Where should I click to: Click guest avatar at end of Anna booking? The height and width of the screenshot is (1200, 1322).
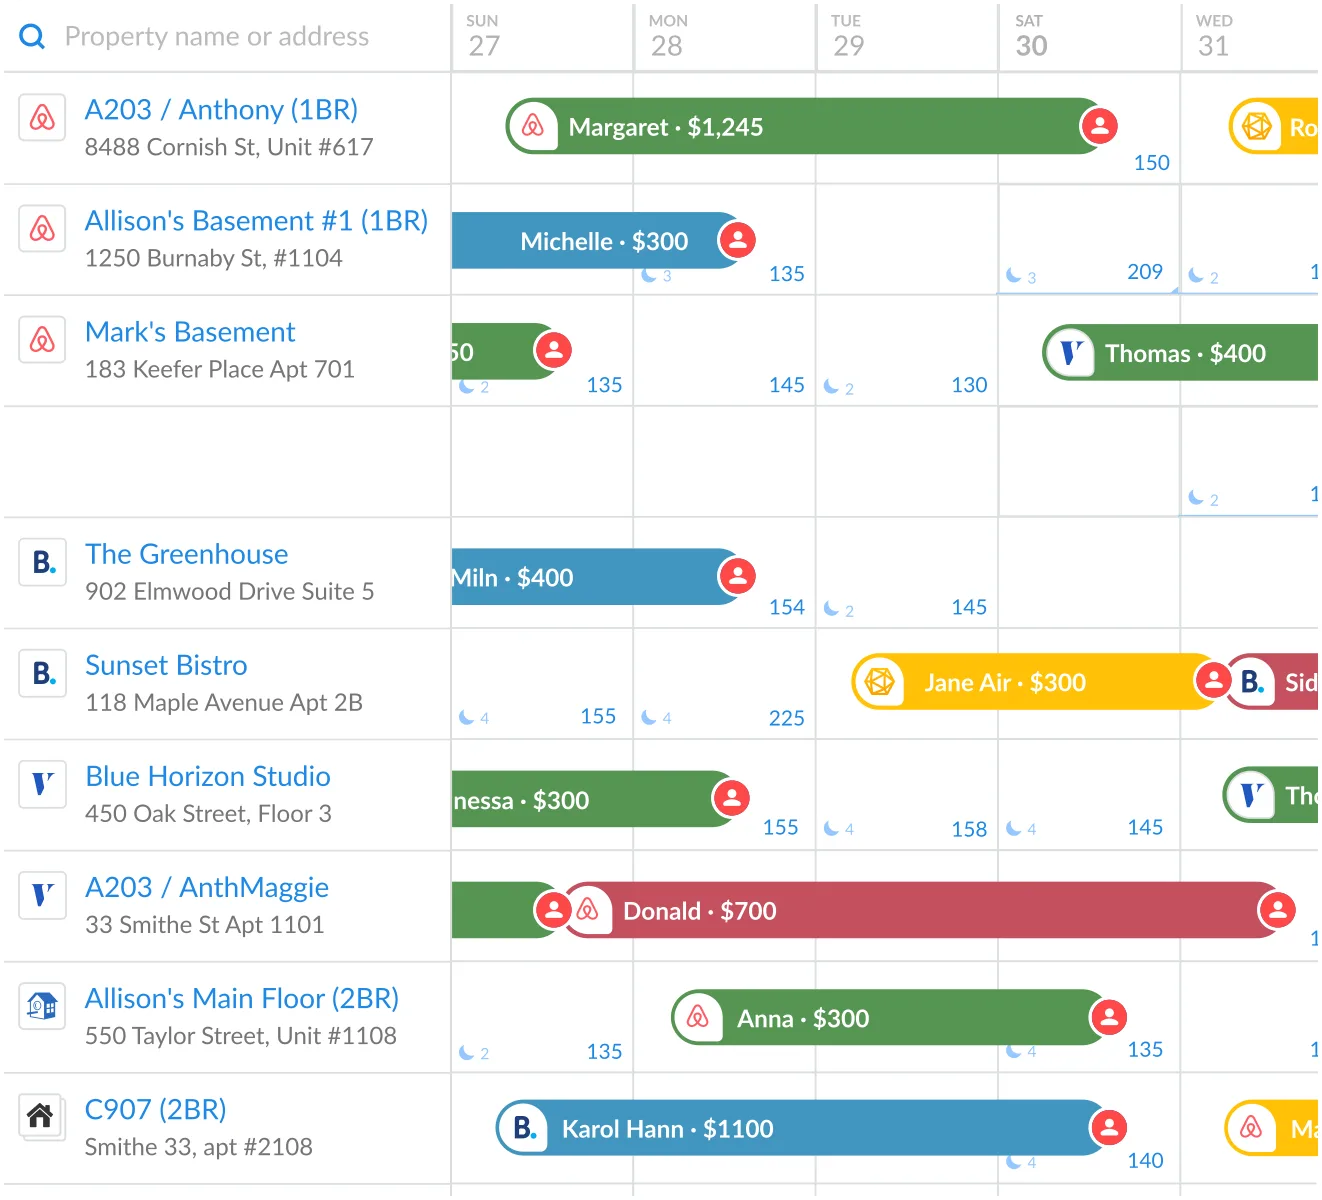tap(1108, 1017)
